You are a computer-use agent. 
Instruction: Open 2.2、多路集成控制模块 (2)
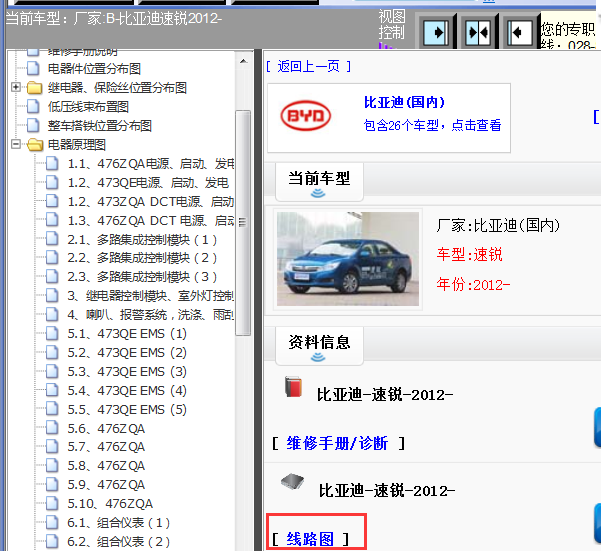(x=142, y=258)
